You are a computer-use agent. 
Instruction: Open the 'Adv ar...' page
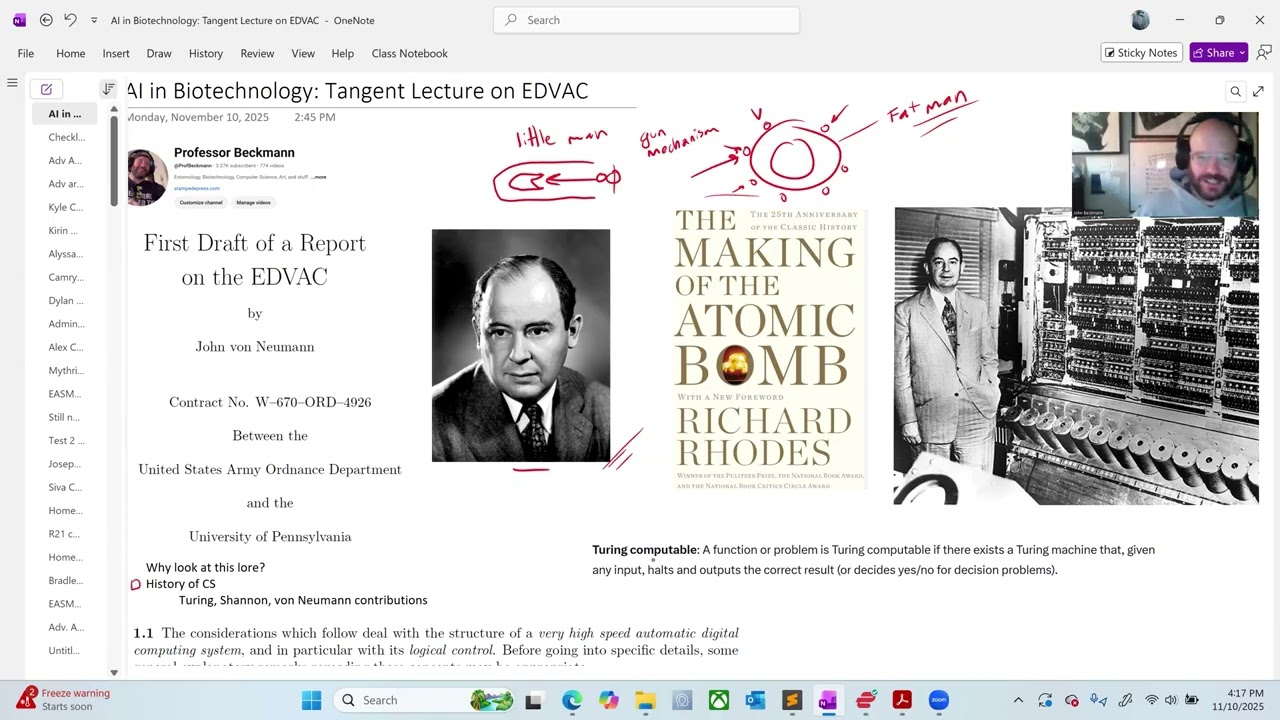click(x=66, y=184)
